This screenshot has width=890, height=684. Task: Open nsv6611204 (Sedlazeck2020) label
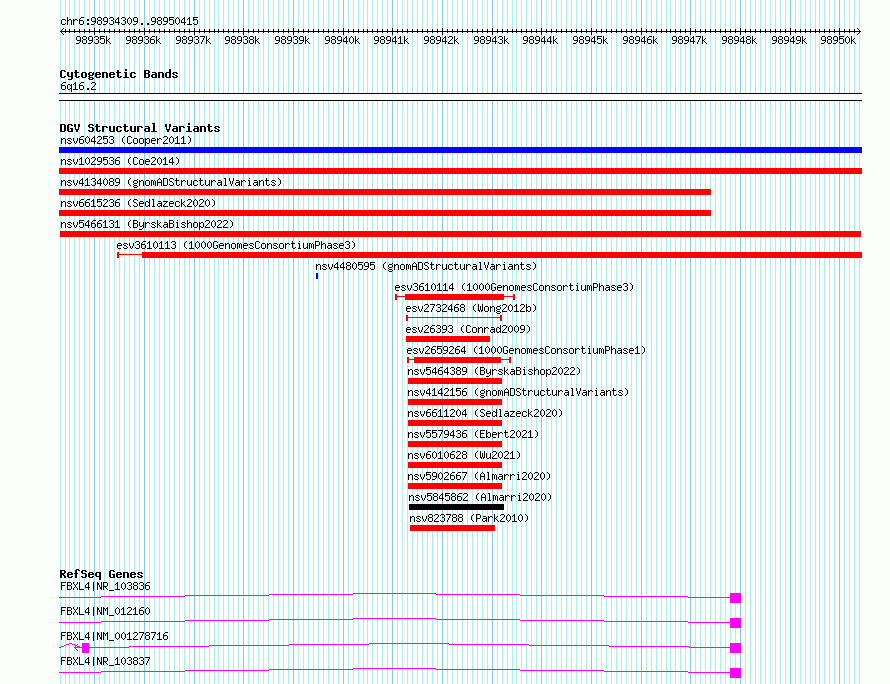(x=485, y=413)
